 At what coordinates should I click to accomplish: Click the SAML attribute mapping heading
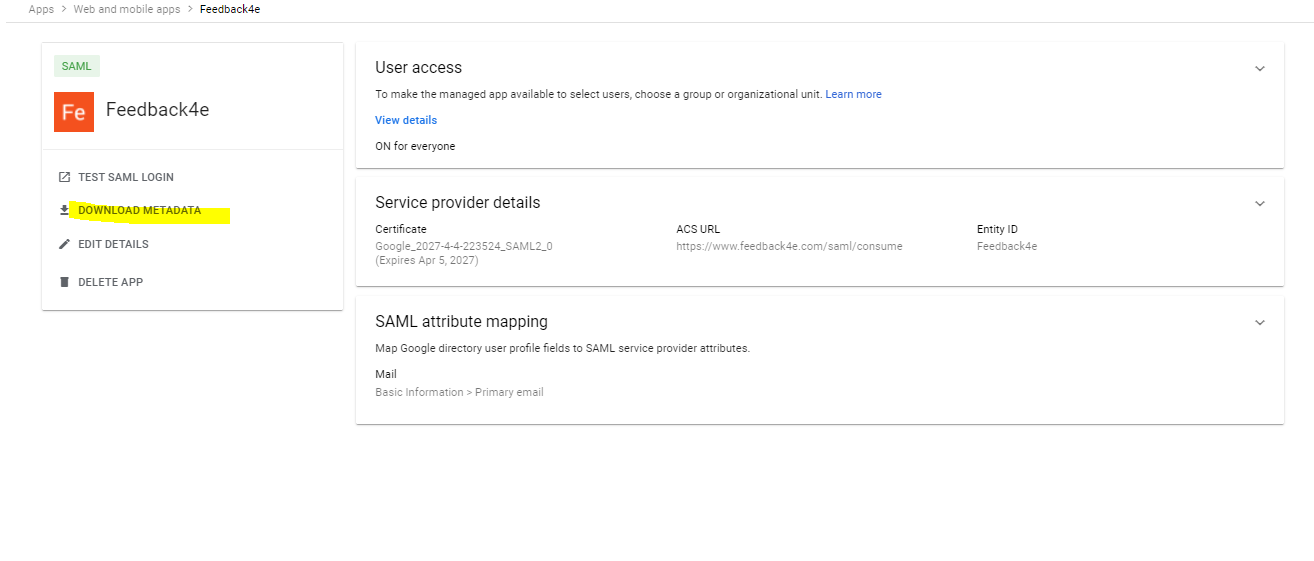click(461, 321)
